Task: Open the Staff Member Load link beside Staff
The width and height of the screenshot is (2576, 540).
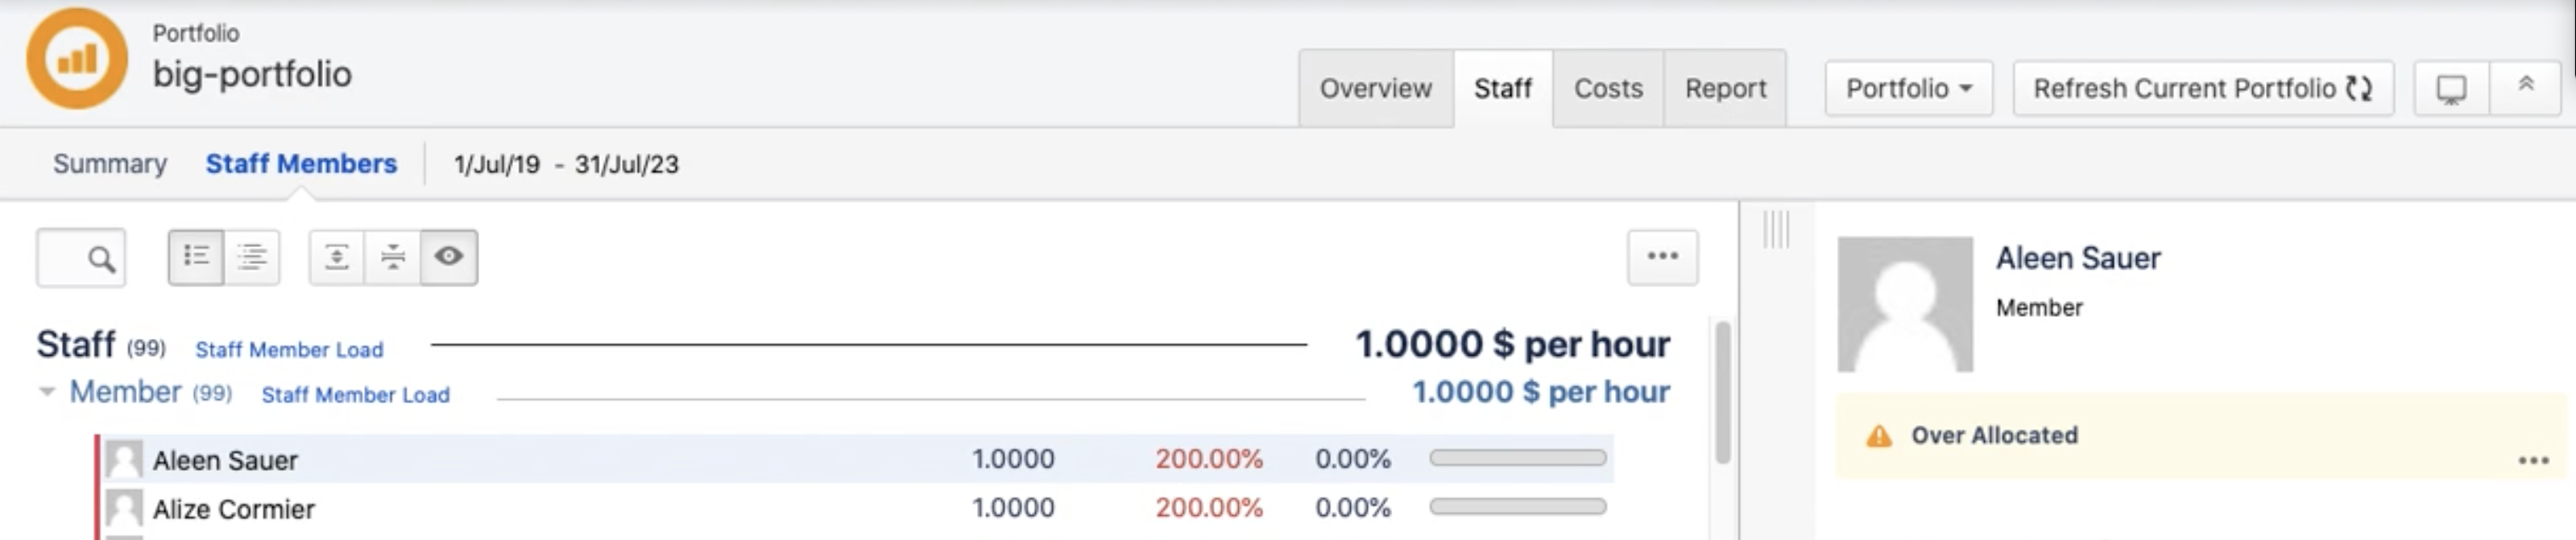Action: click(x=289, y=350)
